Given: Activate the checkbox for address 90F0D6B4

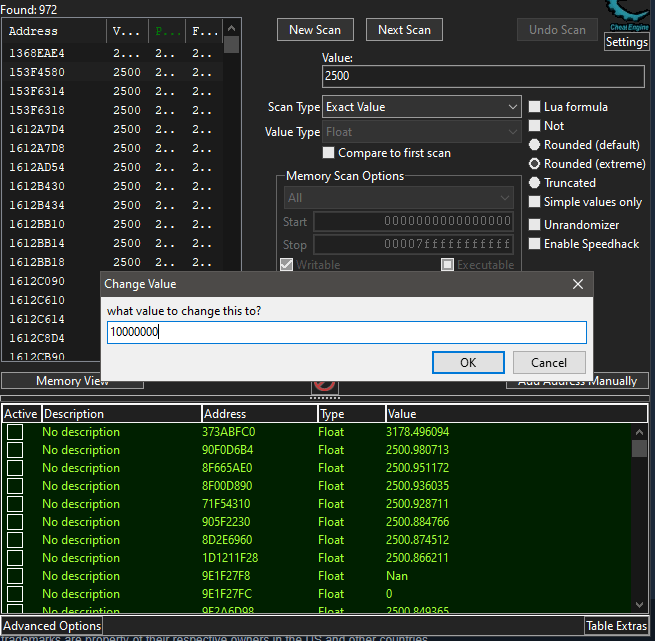Looking at the screenshot, I should click(15, 450).
